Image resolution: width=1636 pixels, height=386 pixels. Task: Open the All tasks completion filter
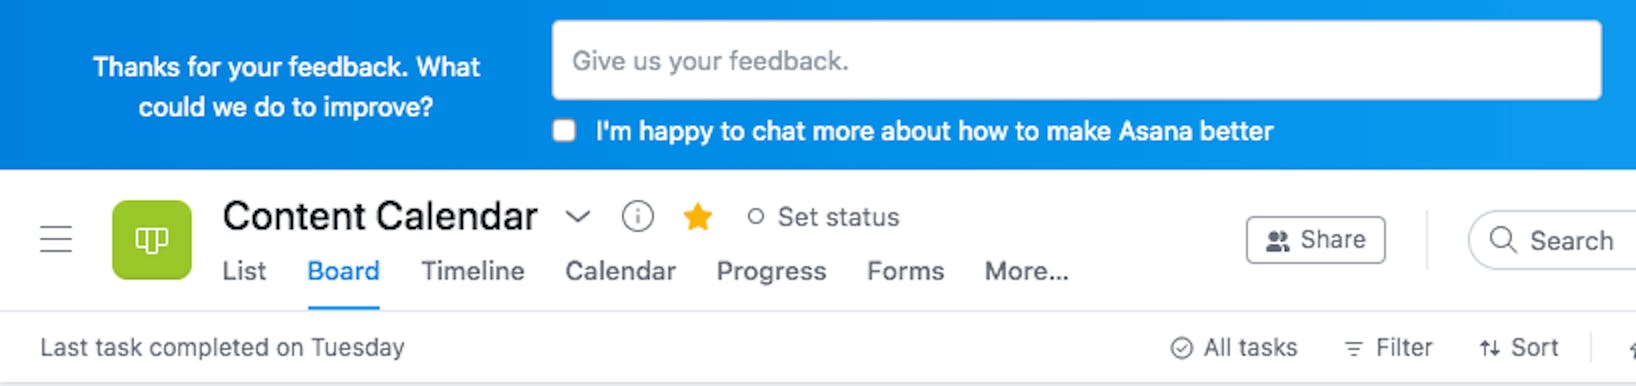coord(1234,347)
